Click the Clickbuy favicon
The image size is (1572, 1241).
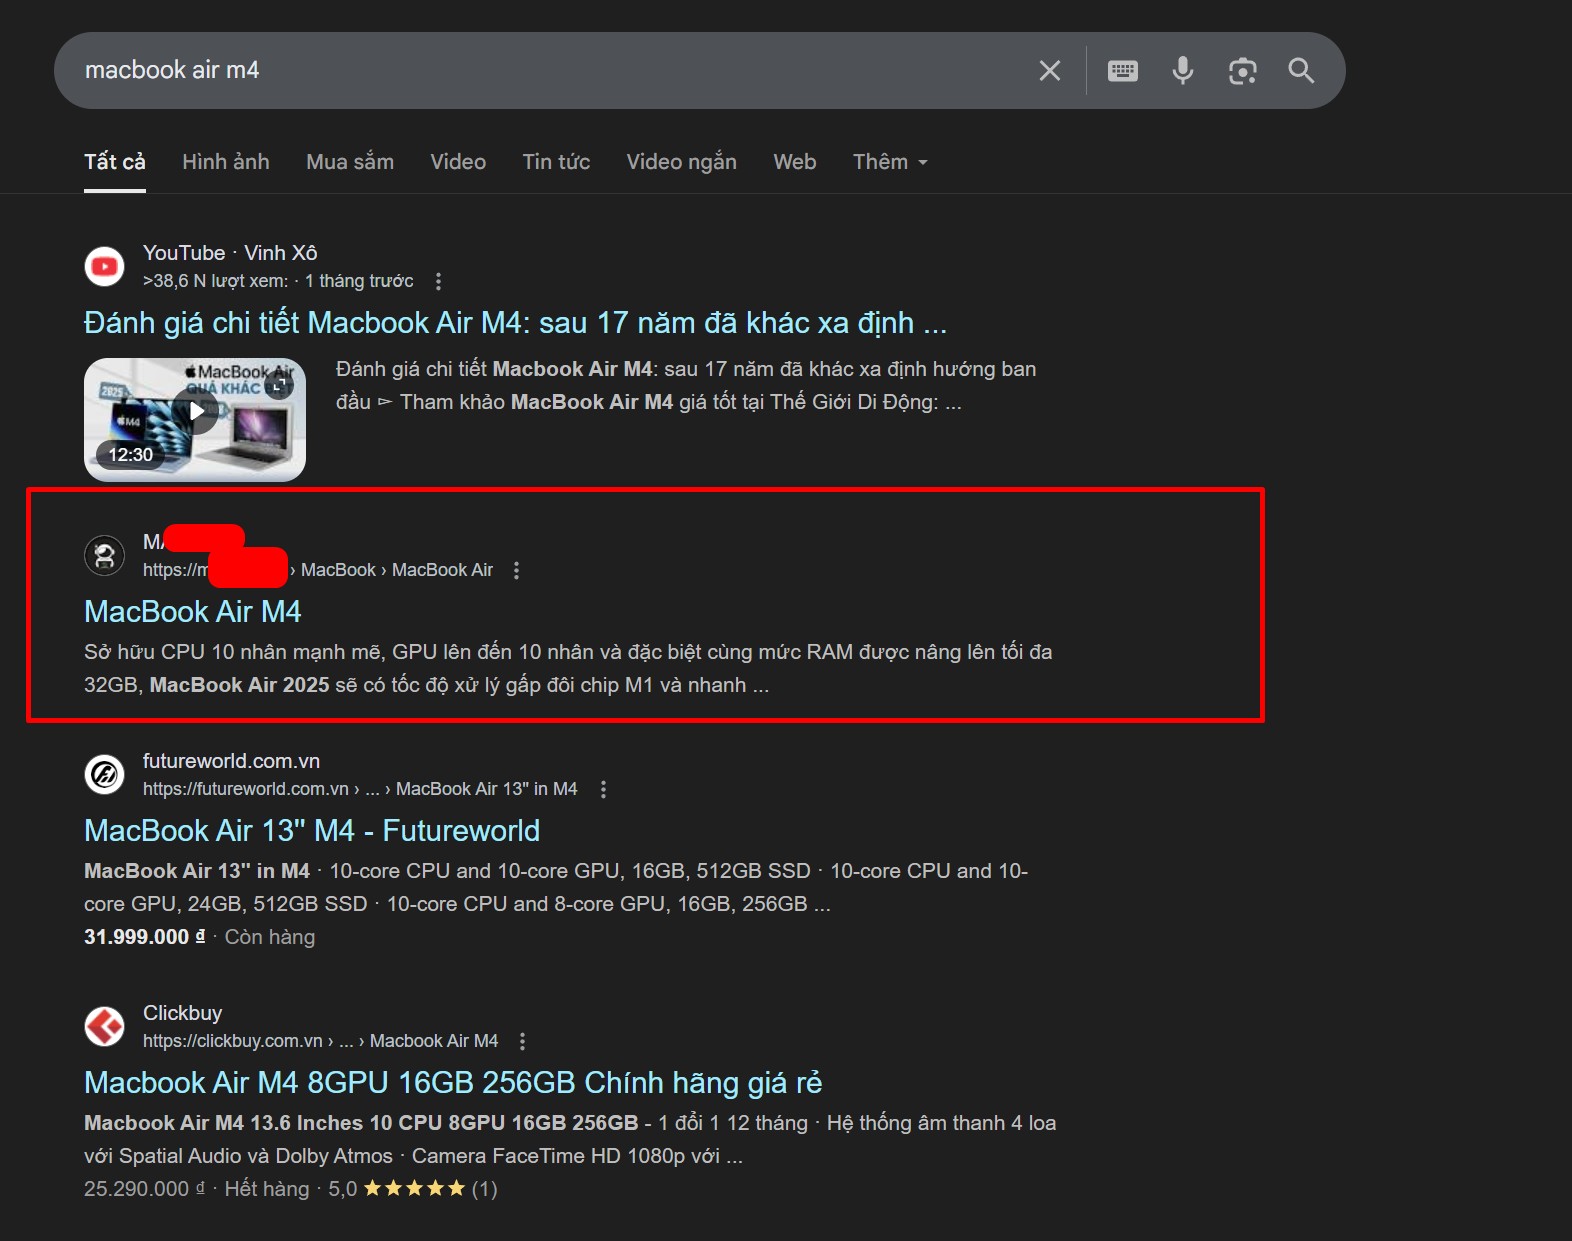coord(105,1026)
